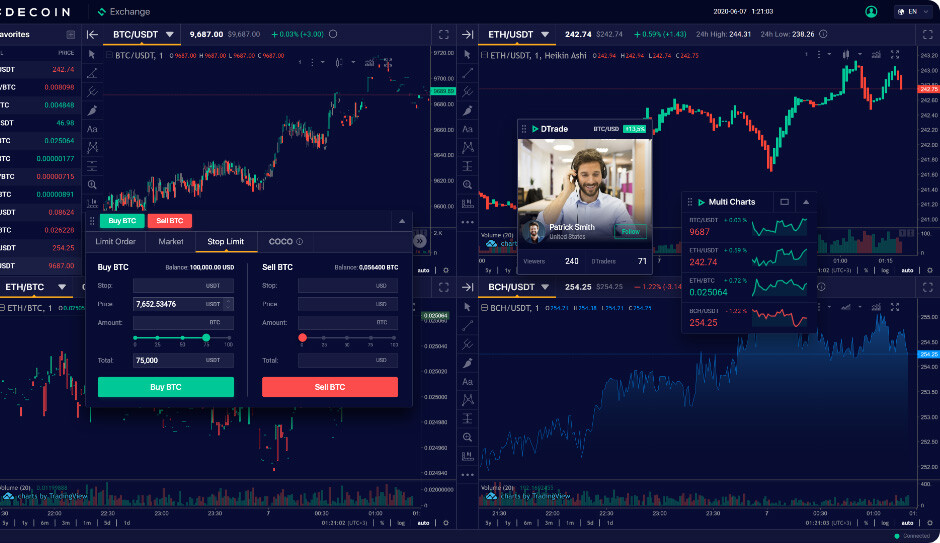
Task: Open the EN language dropdown
Action: [x=914, y=11]
